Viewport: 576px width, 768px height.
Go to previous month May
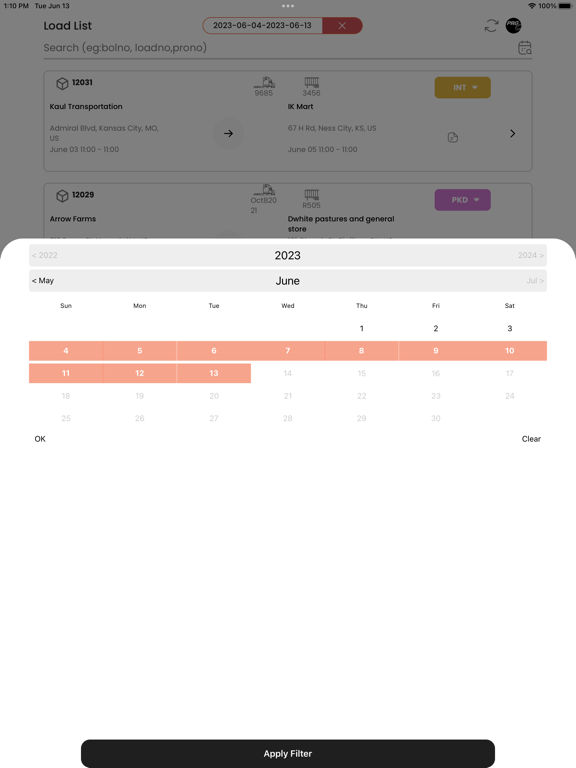(x=43, y=281)
